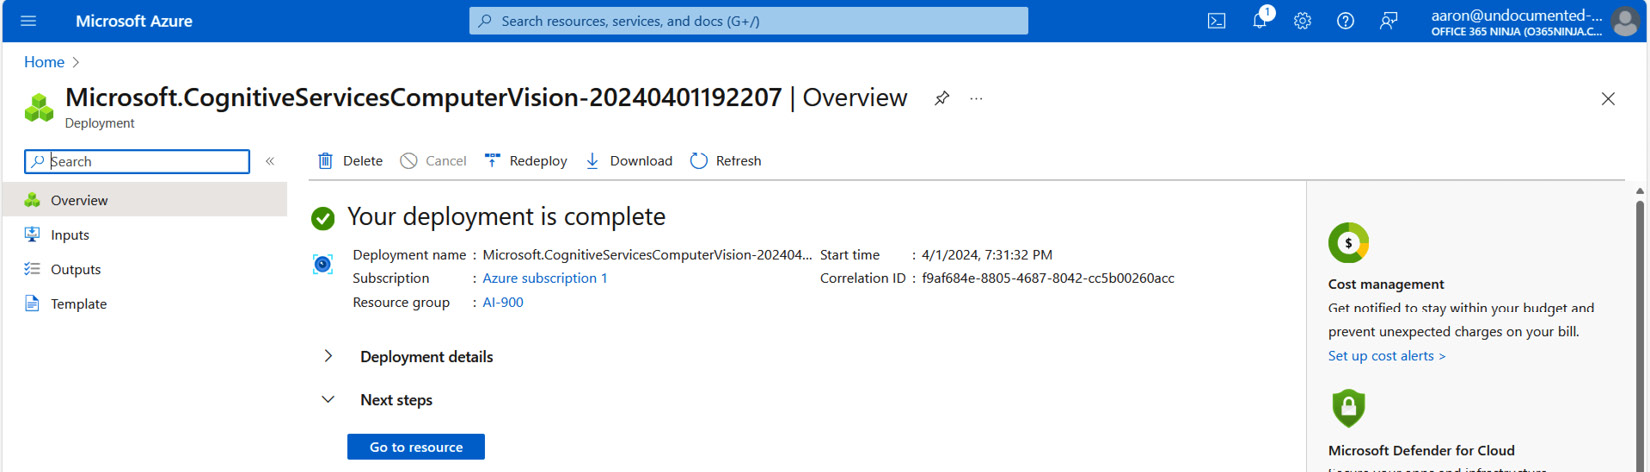
Task: Open the hamburger portal menu
Action: [x=28, y=20]
